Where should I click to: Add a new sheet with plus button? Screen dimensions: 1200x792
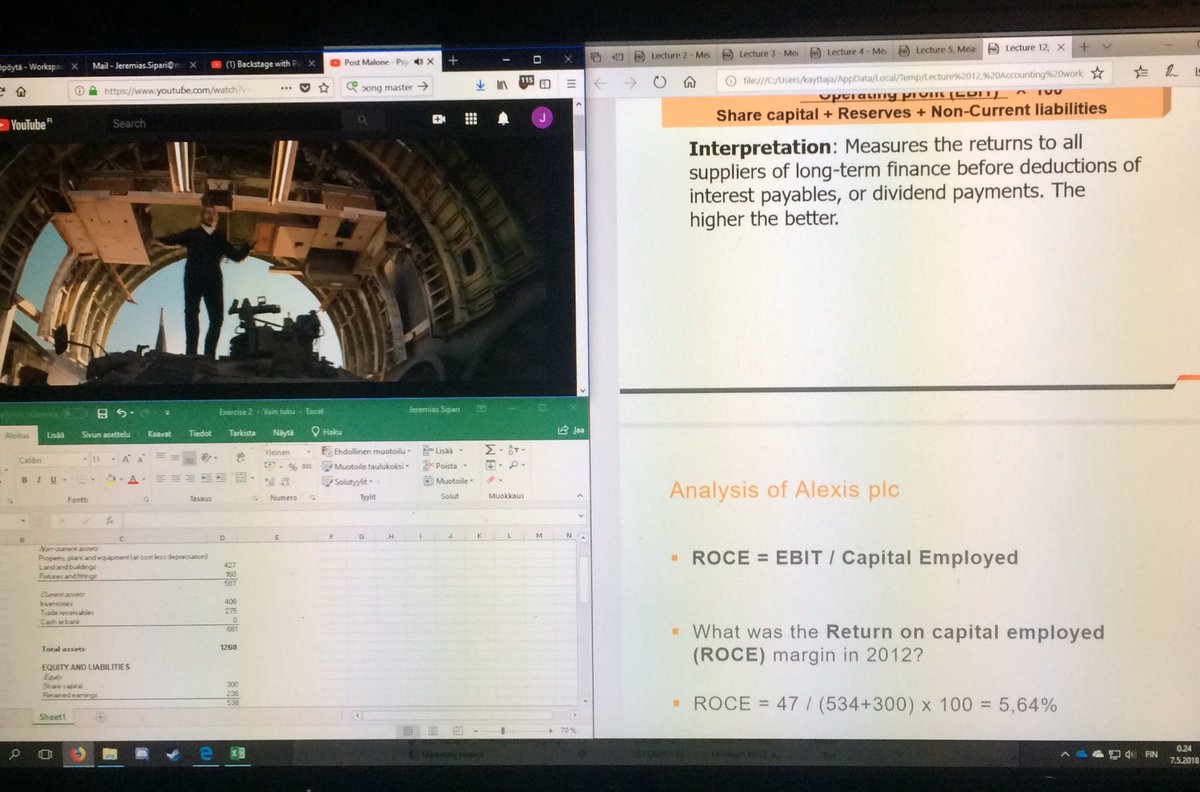(x=99, y=717)
